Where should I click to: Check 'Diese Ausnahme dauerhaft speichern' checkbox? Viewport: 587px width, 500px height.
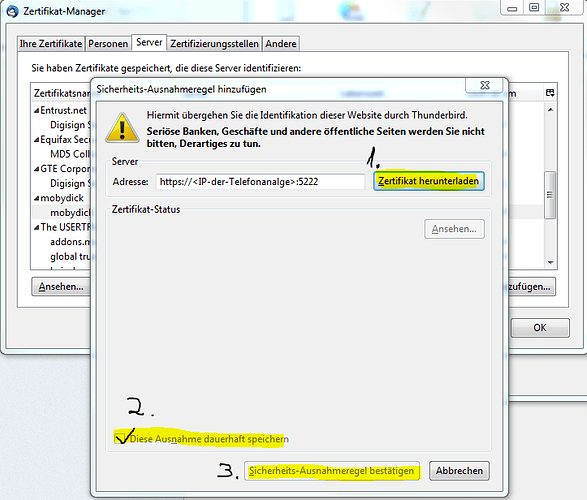[120, 438]
